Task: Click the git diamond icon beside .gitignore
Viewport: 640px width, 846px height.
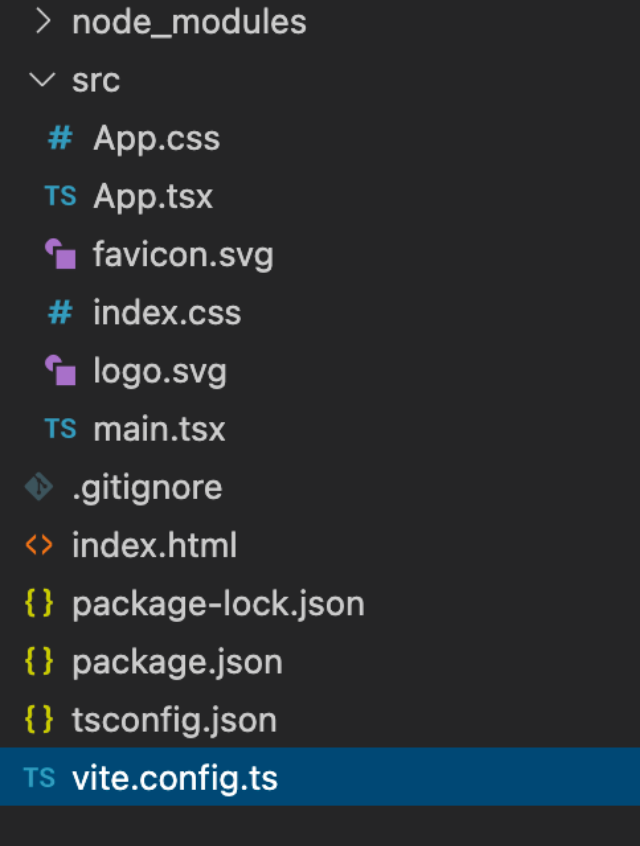Action: pos(39,487)
